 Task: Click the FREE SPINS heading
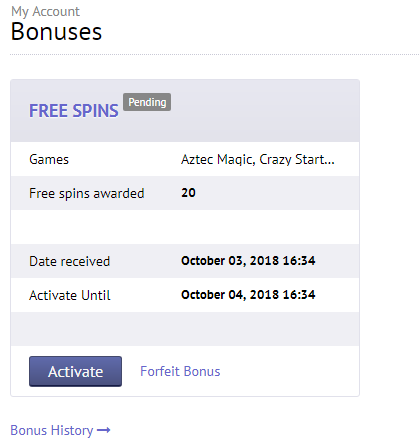[x=74, y=111]
